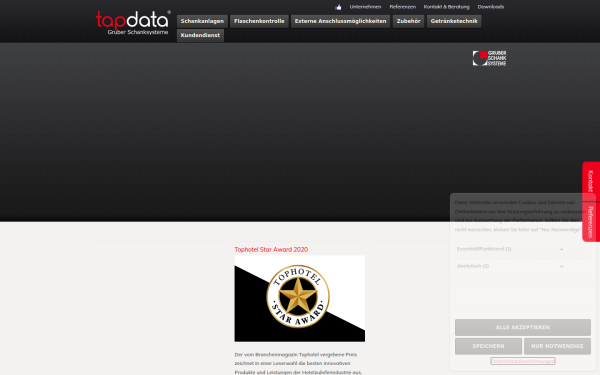Open the Zubehör menu
Image resolution: width=600 pixels, height=375 pixels.
(x=408, y=21)
